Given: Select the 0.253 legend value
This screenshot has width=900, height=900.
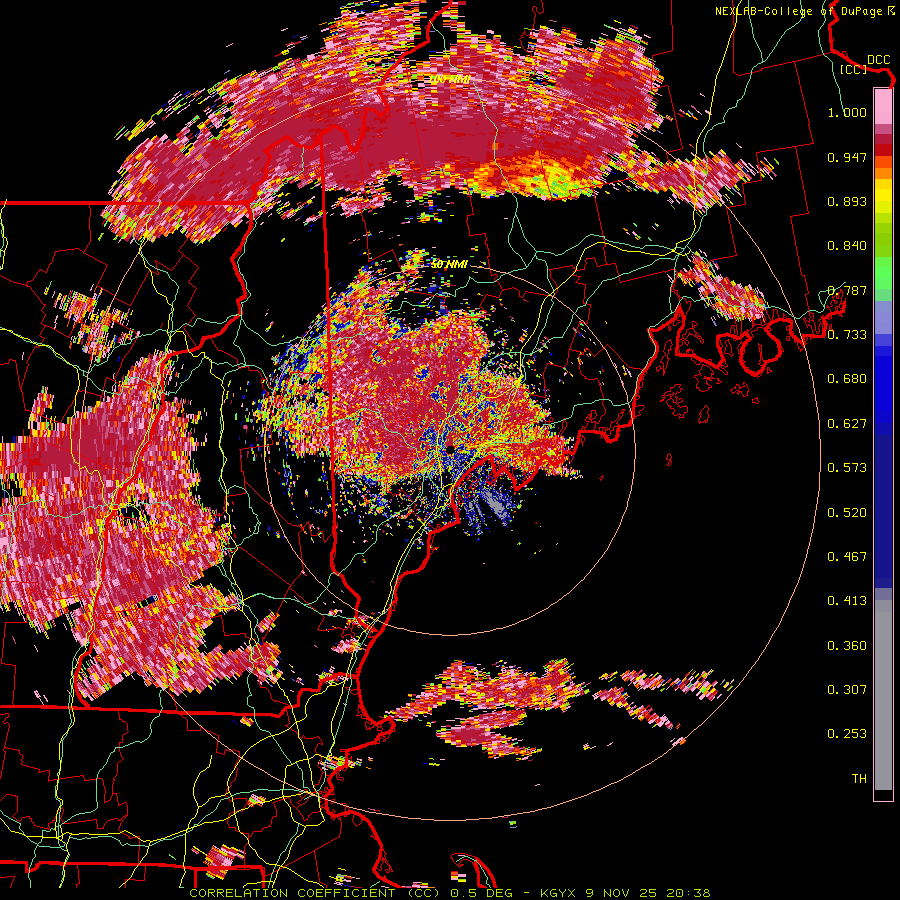Looking at the screenshot, I should [847, 734].
